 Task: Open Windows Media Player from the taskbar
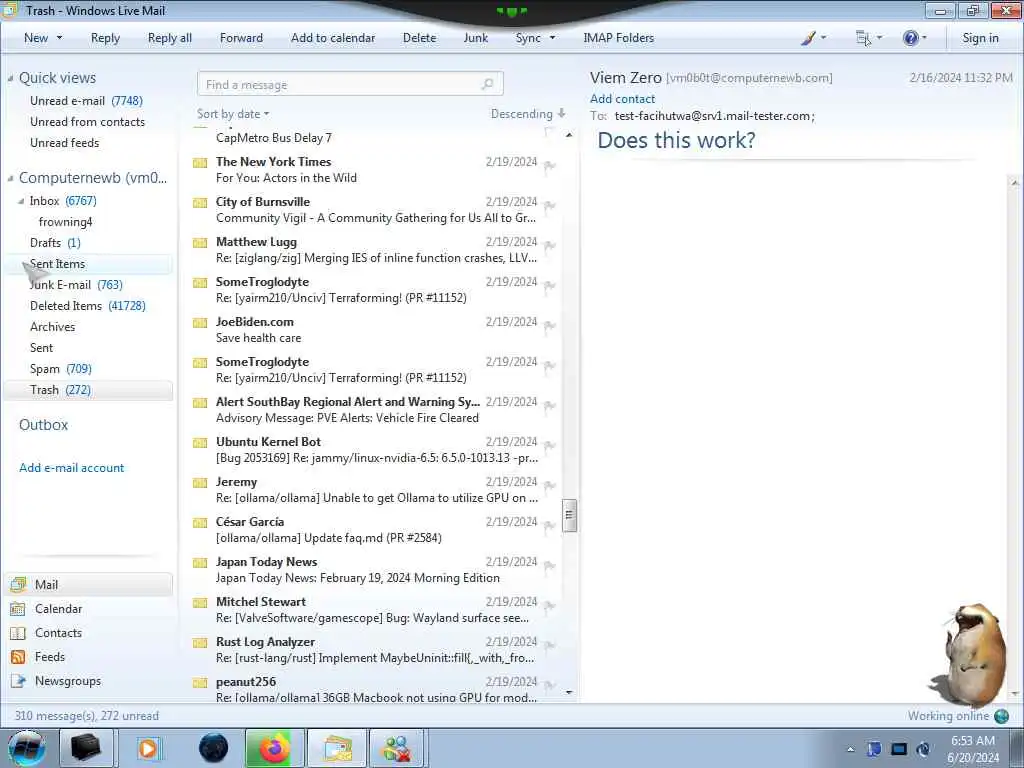(148, 748)
